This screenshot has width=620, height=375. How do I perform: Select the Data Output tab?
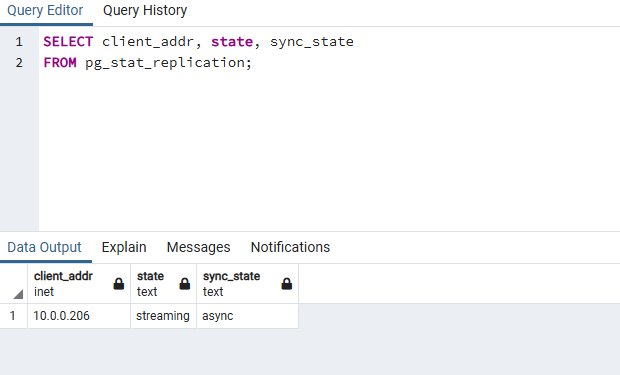click(x=44, y=247)
